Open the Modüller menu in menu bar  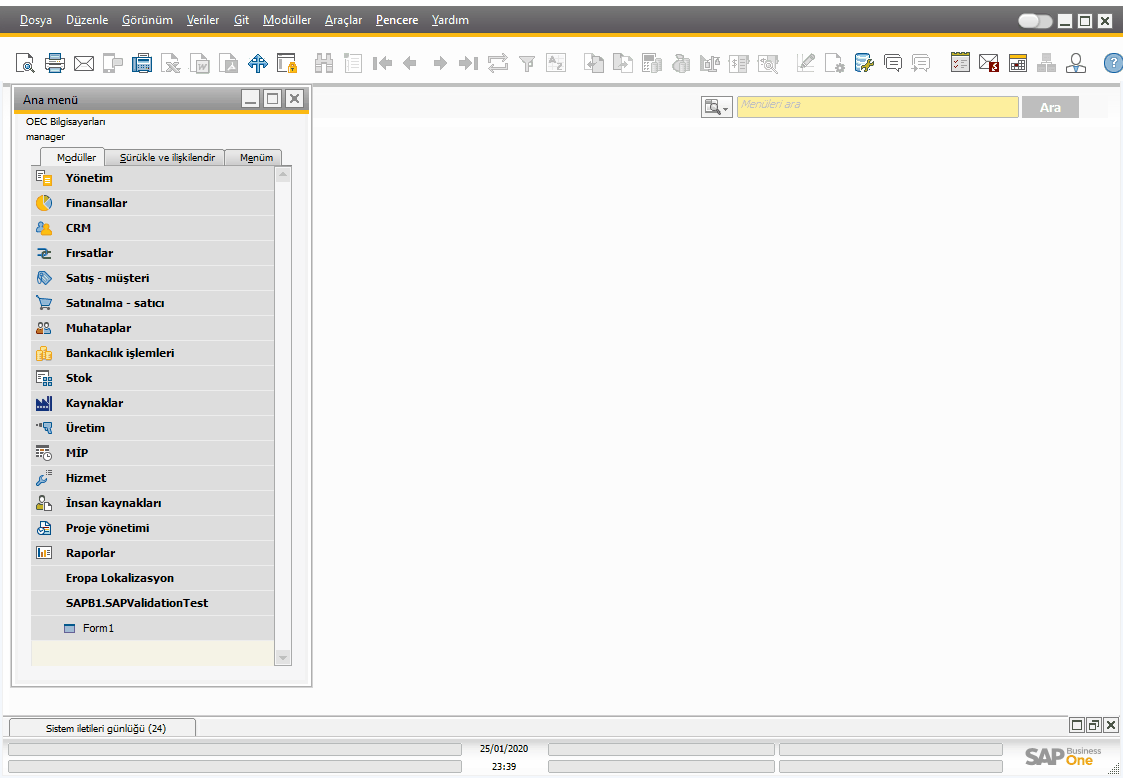tap(287, 20)
